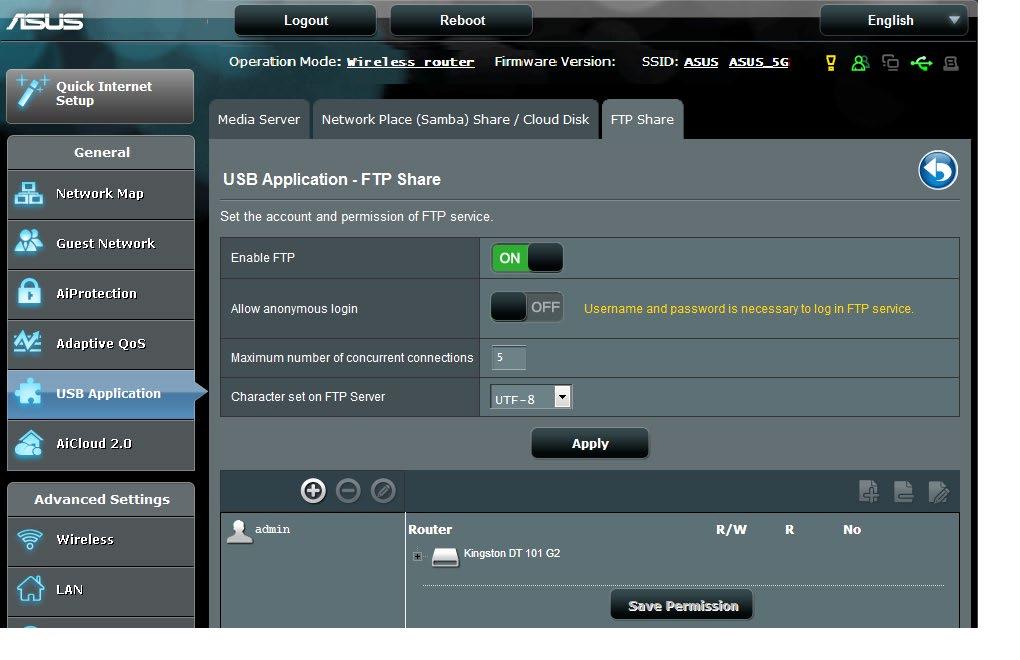Click the blue back arrow button
The height and width of the screenshot is (660, 1020).
pyautogui.click(x=937, y=170)
